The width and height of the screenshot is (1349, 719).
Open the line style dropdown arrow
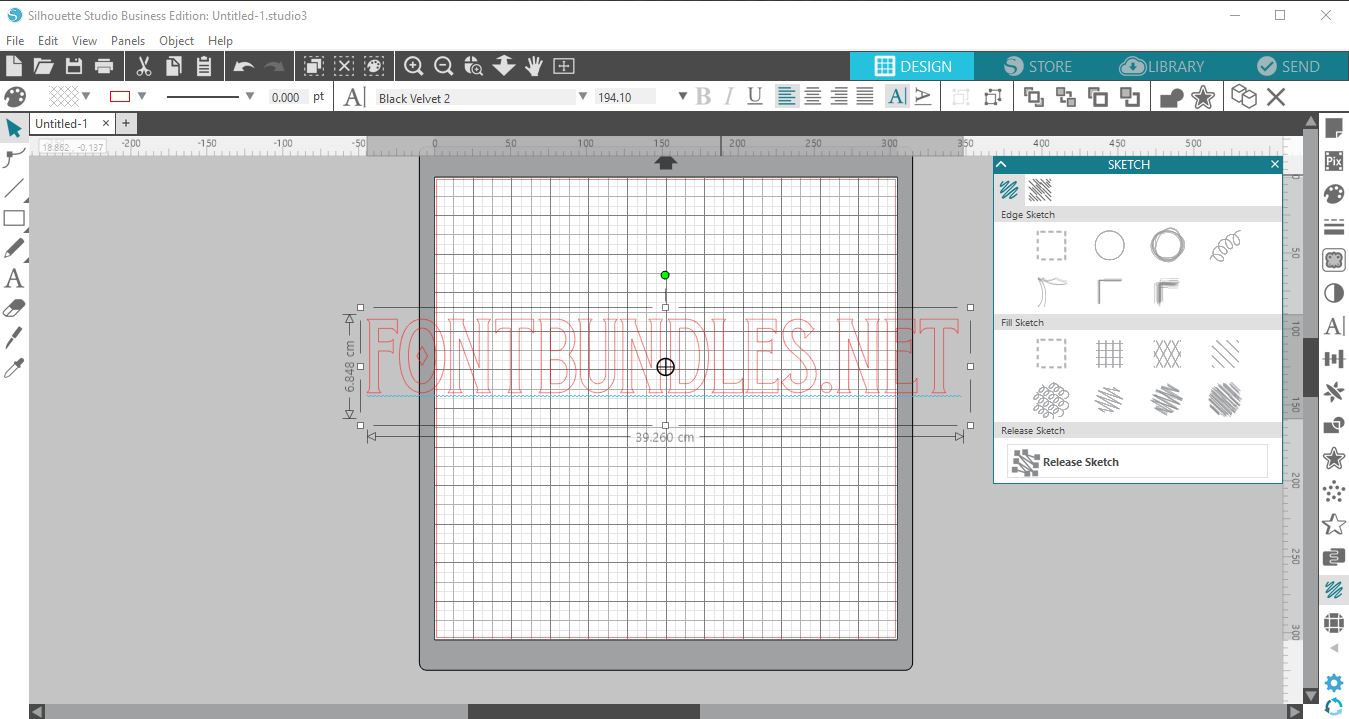pyautogui.click(x=250, y=97)
